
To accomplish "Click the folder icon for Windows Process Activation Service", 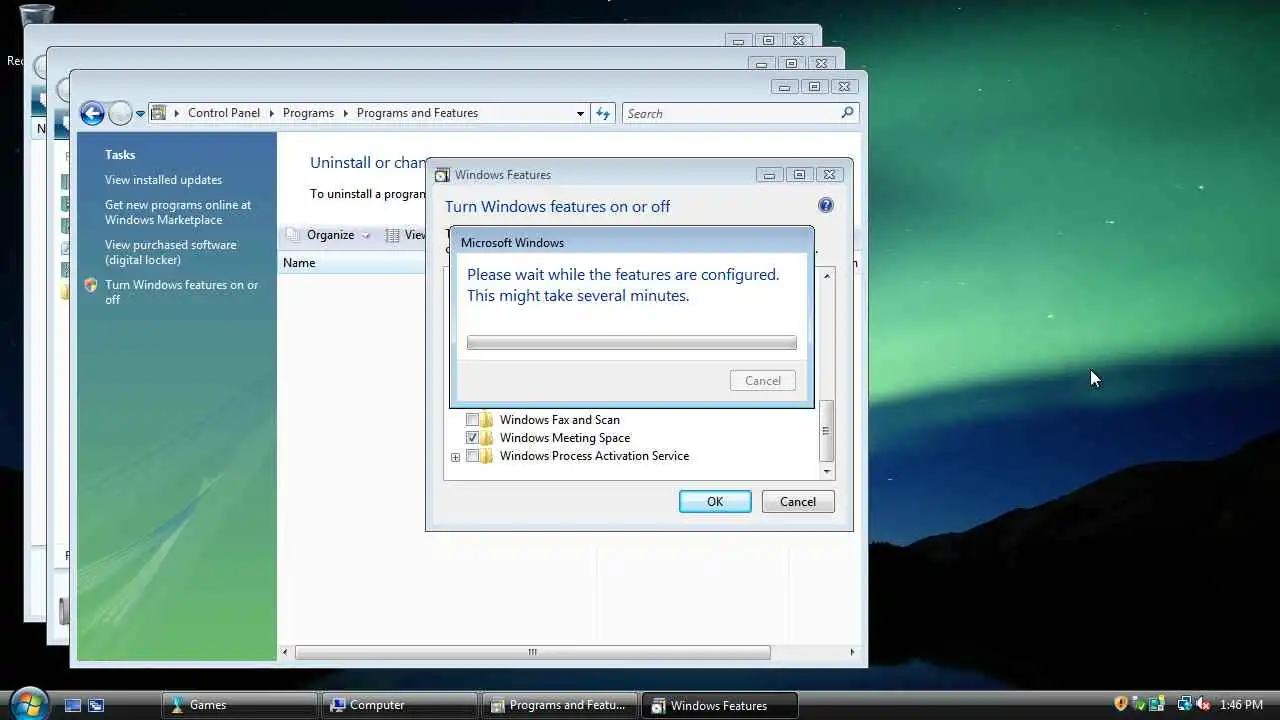I will [487, 456].
